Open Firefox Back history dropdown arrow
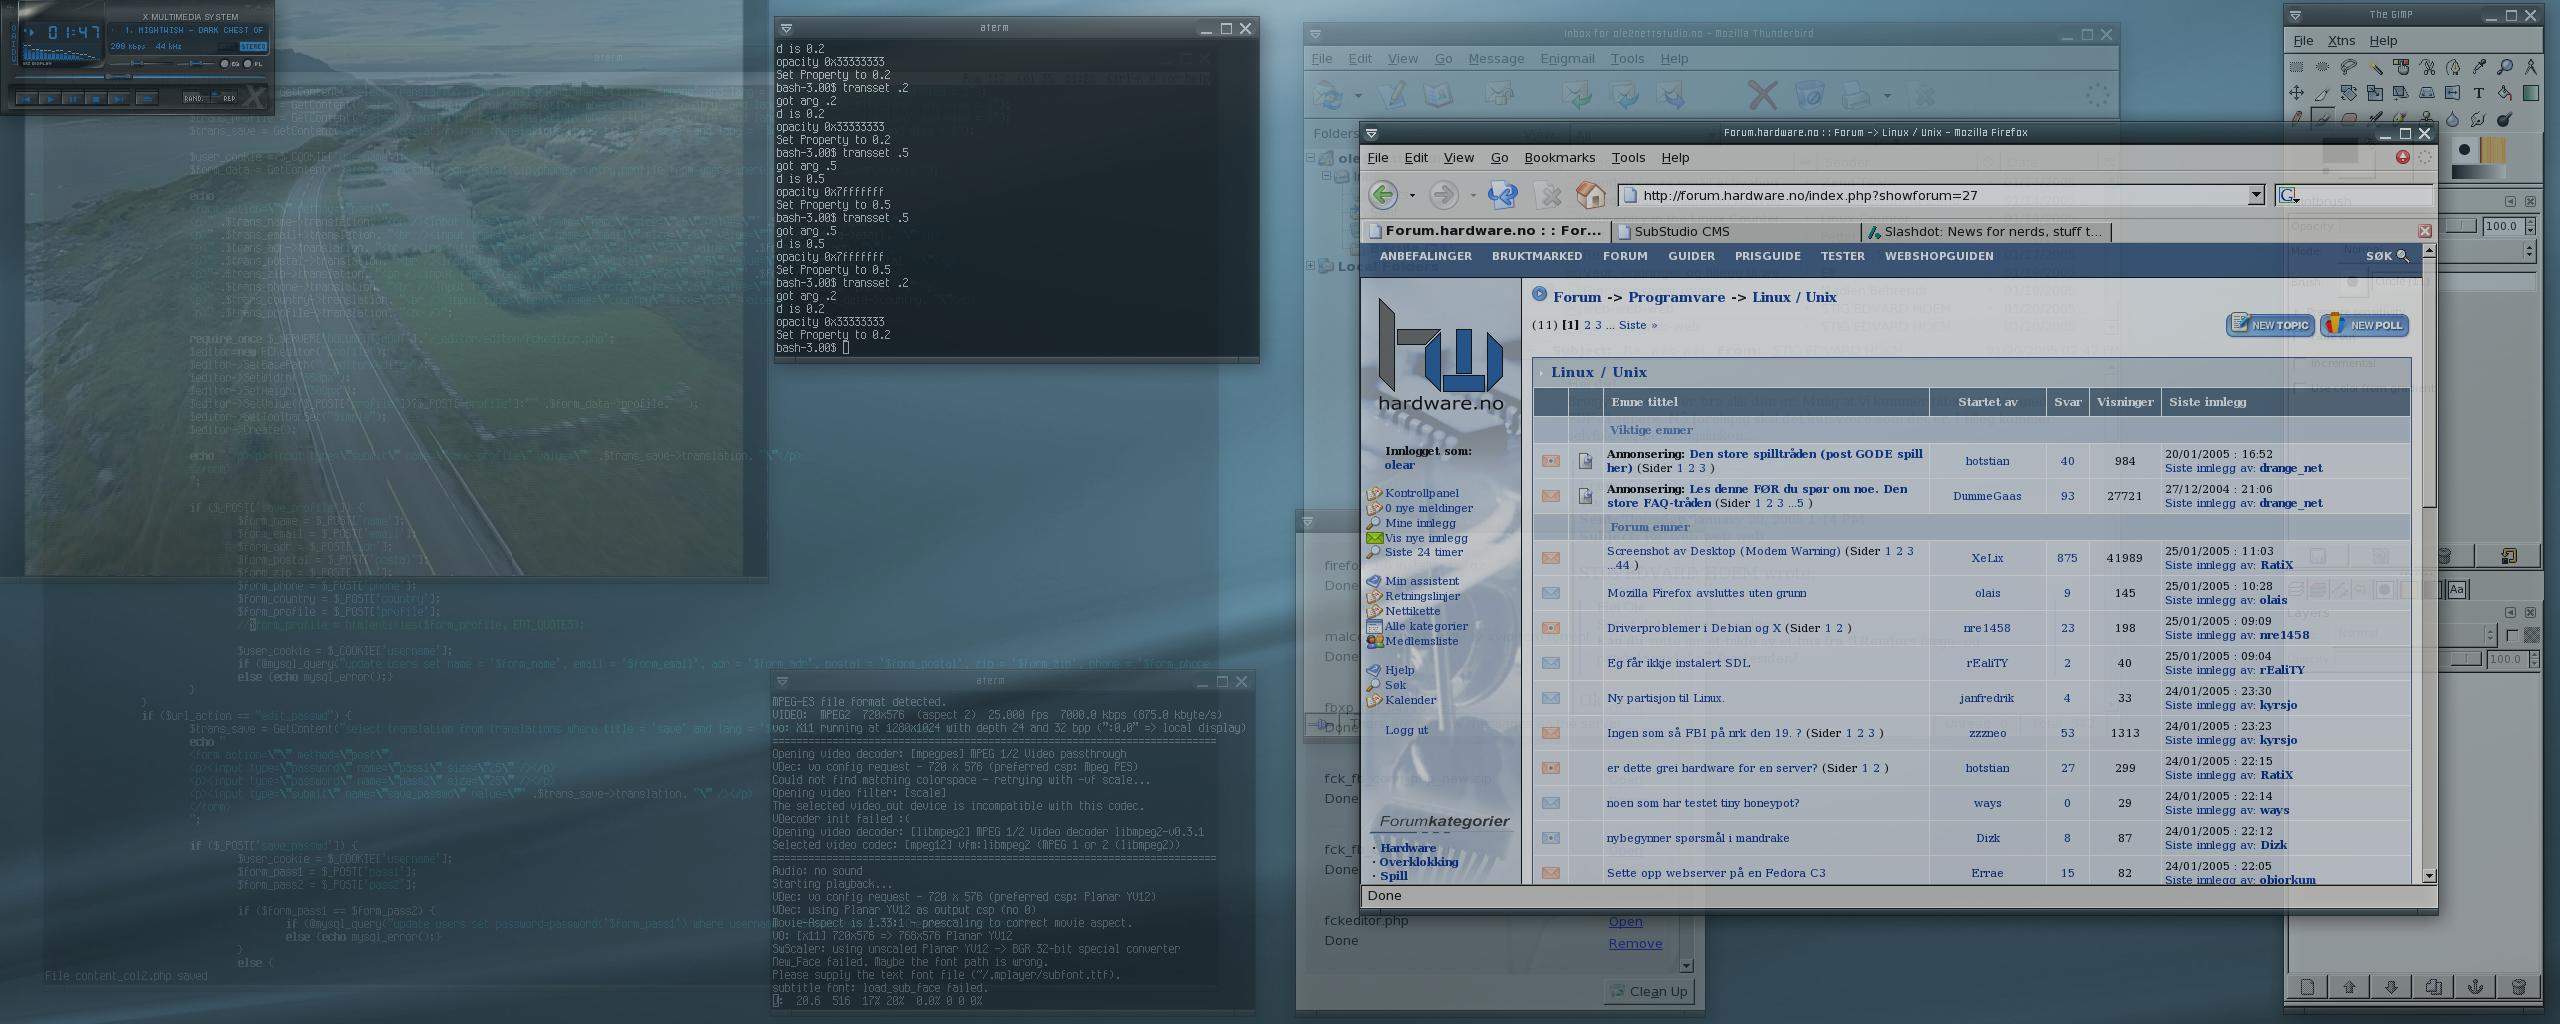2560x1024 pixels. pyautogui.click(x=1412, y=196)
